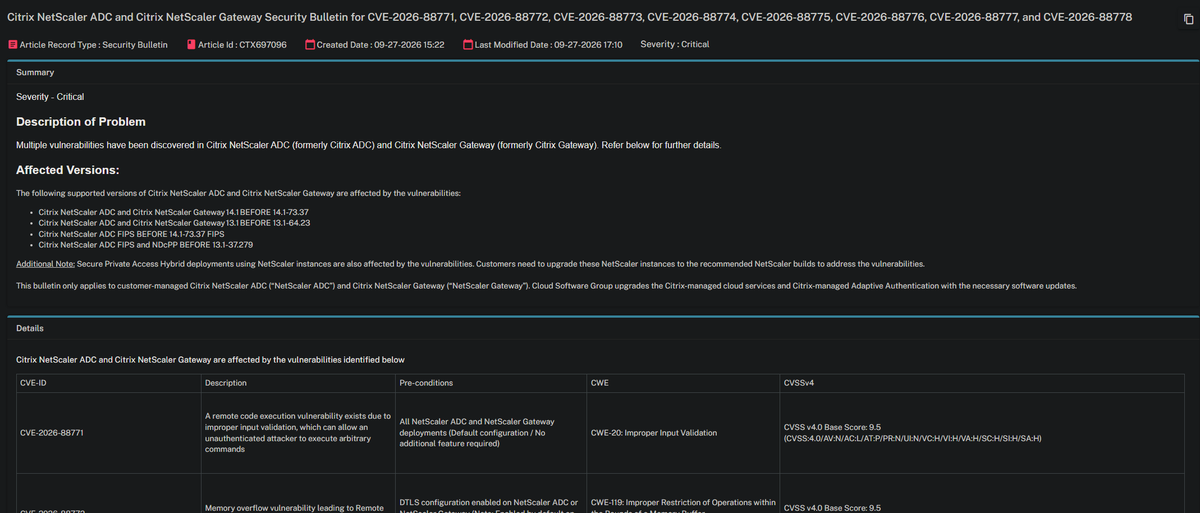Copy the bulletin title using copy icon
Image resolution: width=1200 pixels, height=513 pixels.
1187,19
